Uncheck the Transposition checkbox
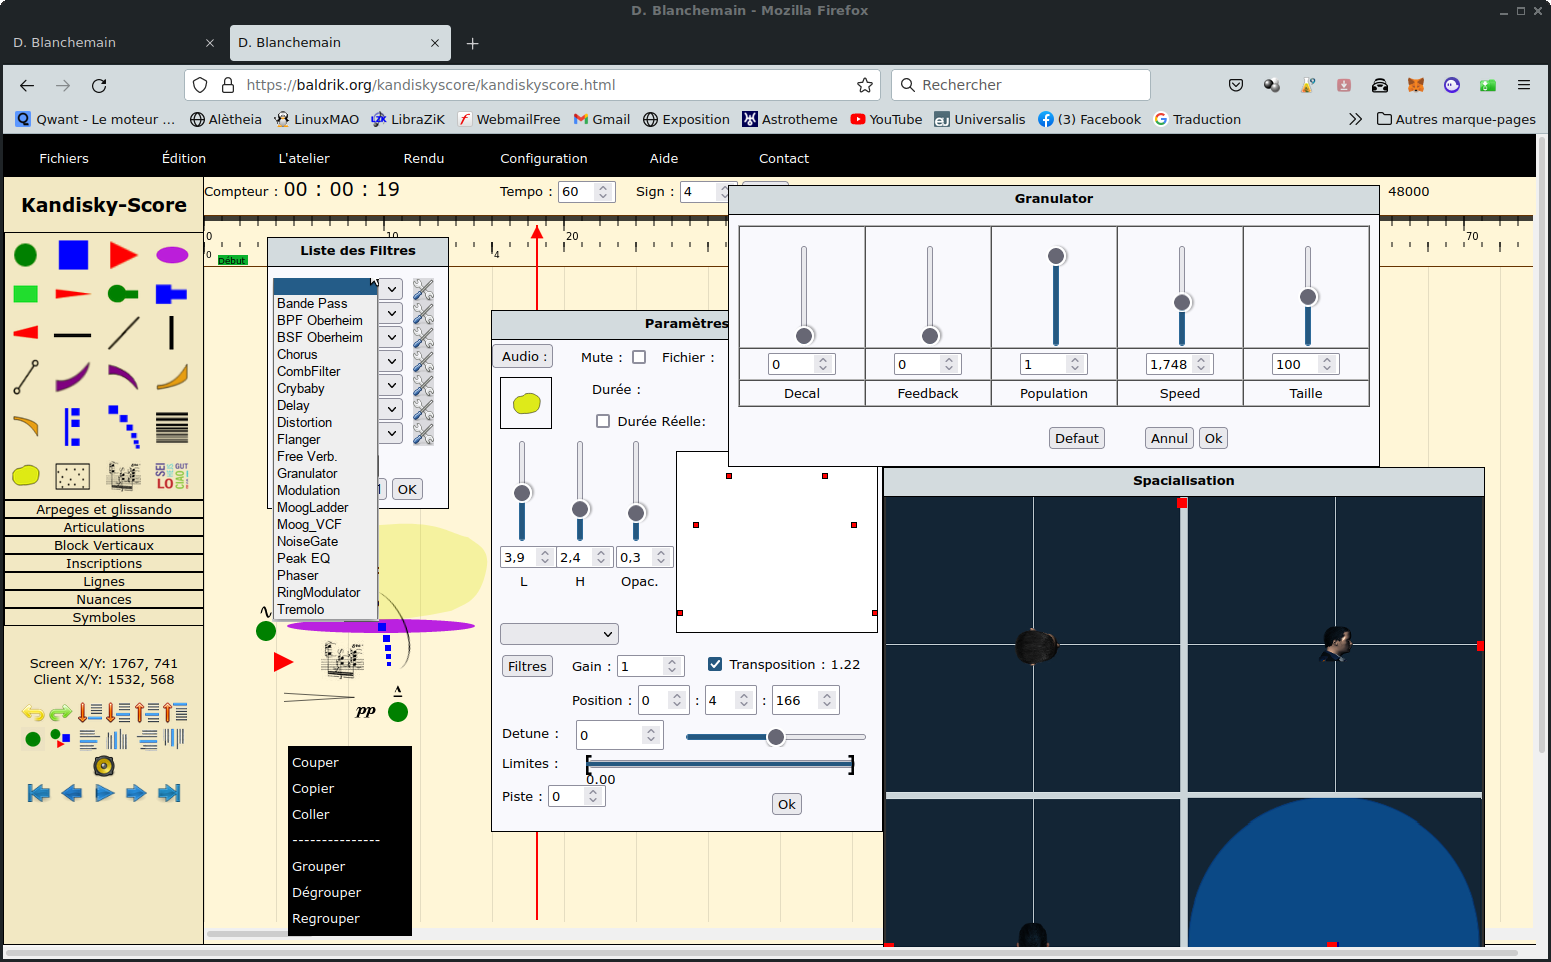 pyautogui.click(x=715, y=664)
